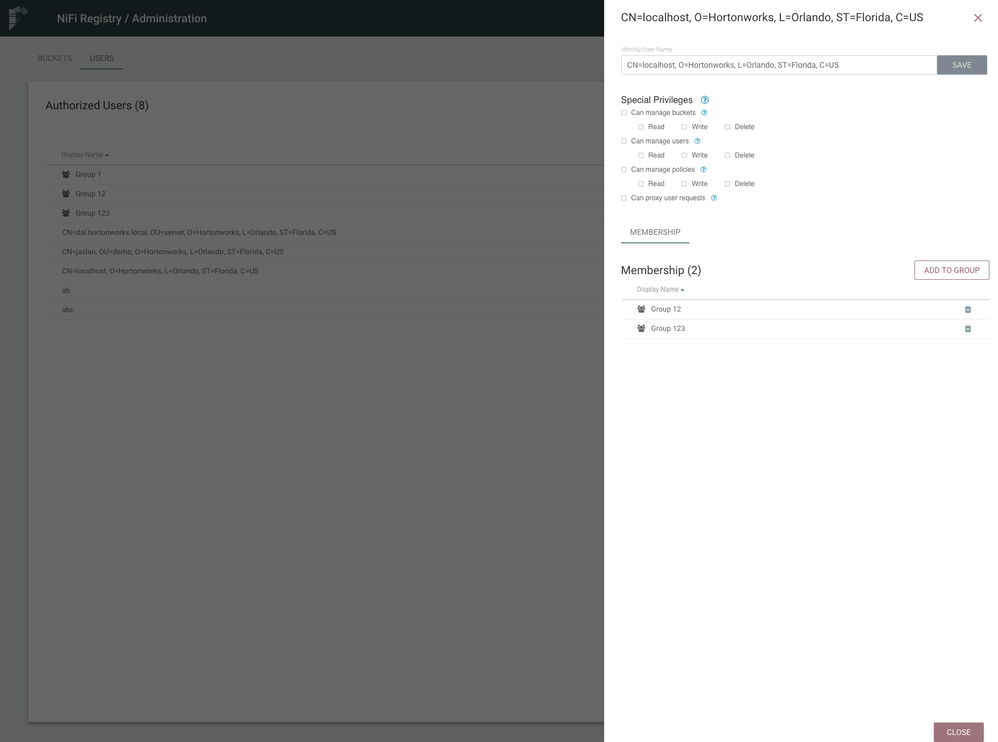Select Group 123 row in users list

(x=325, y=213)
